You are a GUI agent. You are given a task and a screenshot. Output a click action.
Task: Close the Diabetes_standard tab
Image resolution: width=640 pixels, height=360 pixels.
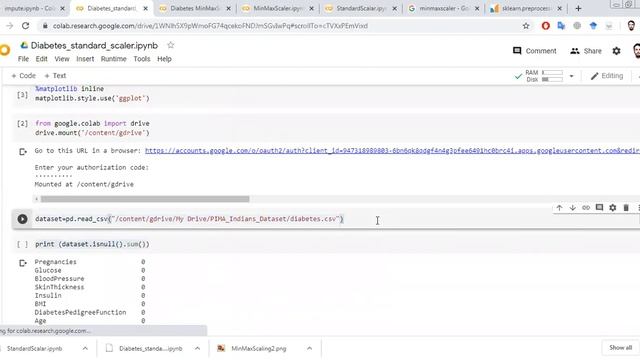pyautogui.click(x=145, y=8)
